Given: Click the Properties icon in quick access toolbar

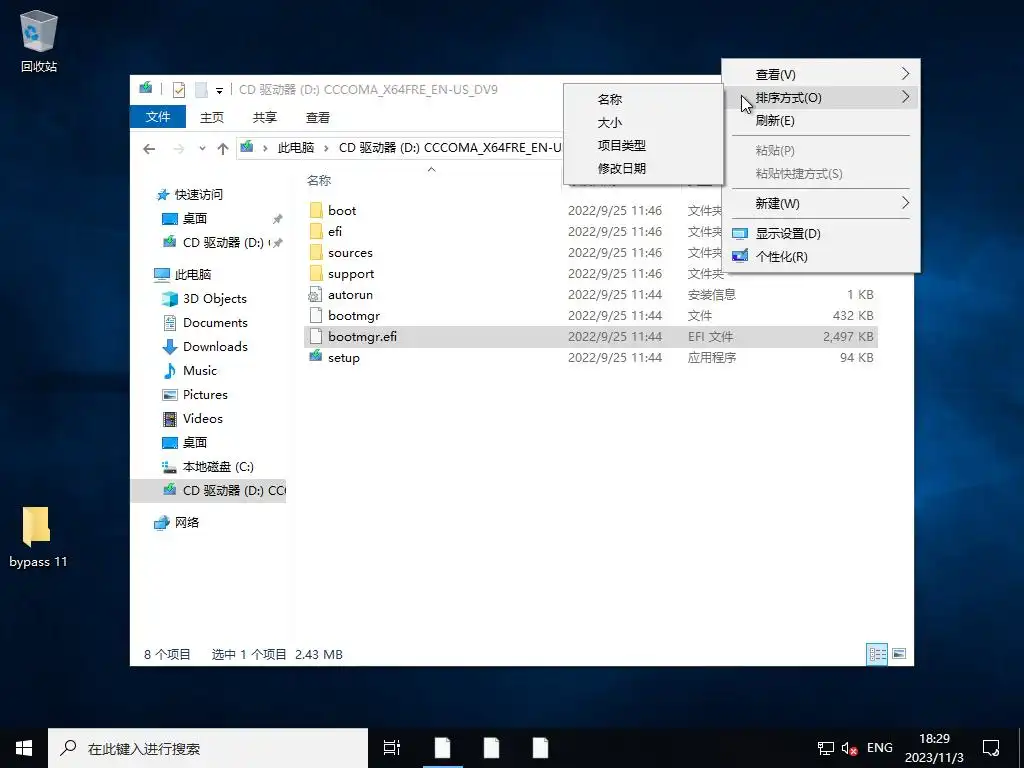Looking at the screenshot, I should (x=178, y=89).
